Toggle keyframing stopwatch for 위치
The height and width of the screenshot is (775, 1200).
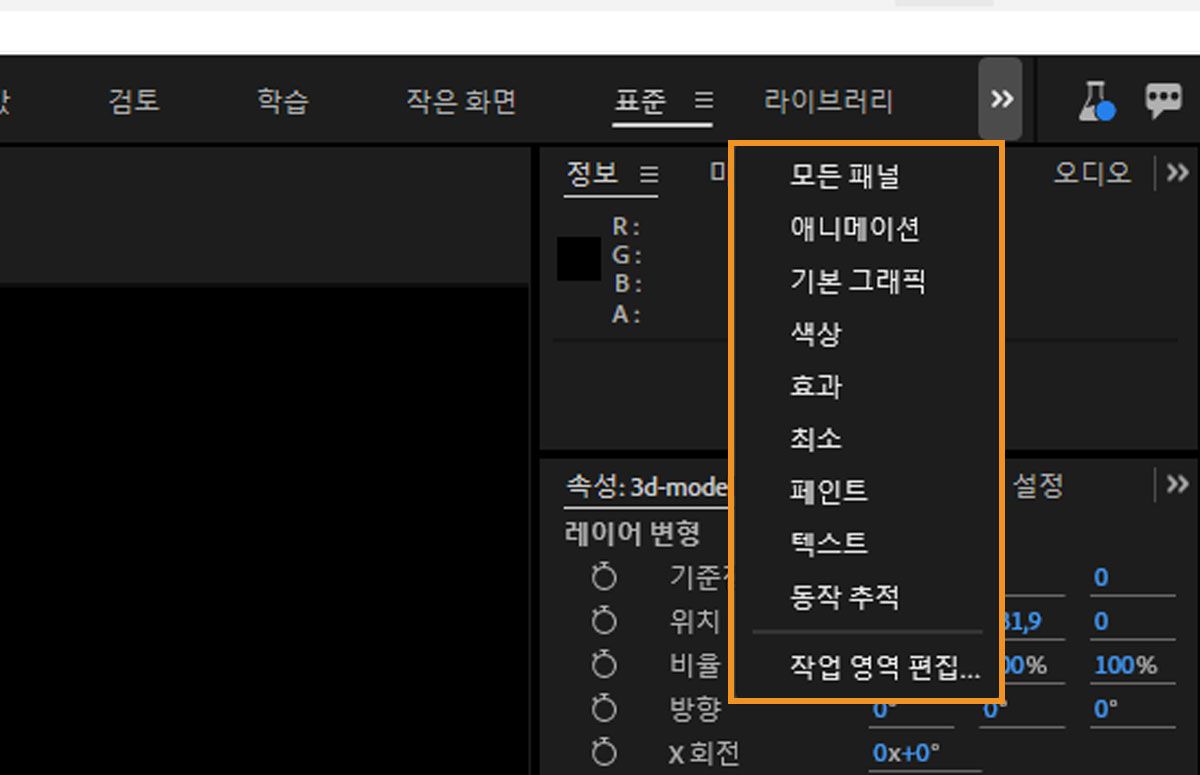pos(603,620)
